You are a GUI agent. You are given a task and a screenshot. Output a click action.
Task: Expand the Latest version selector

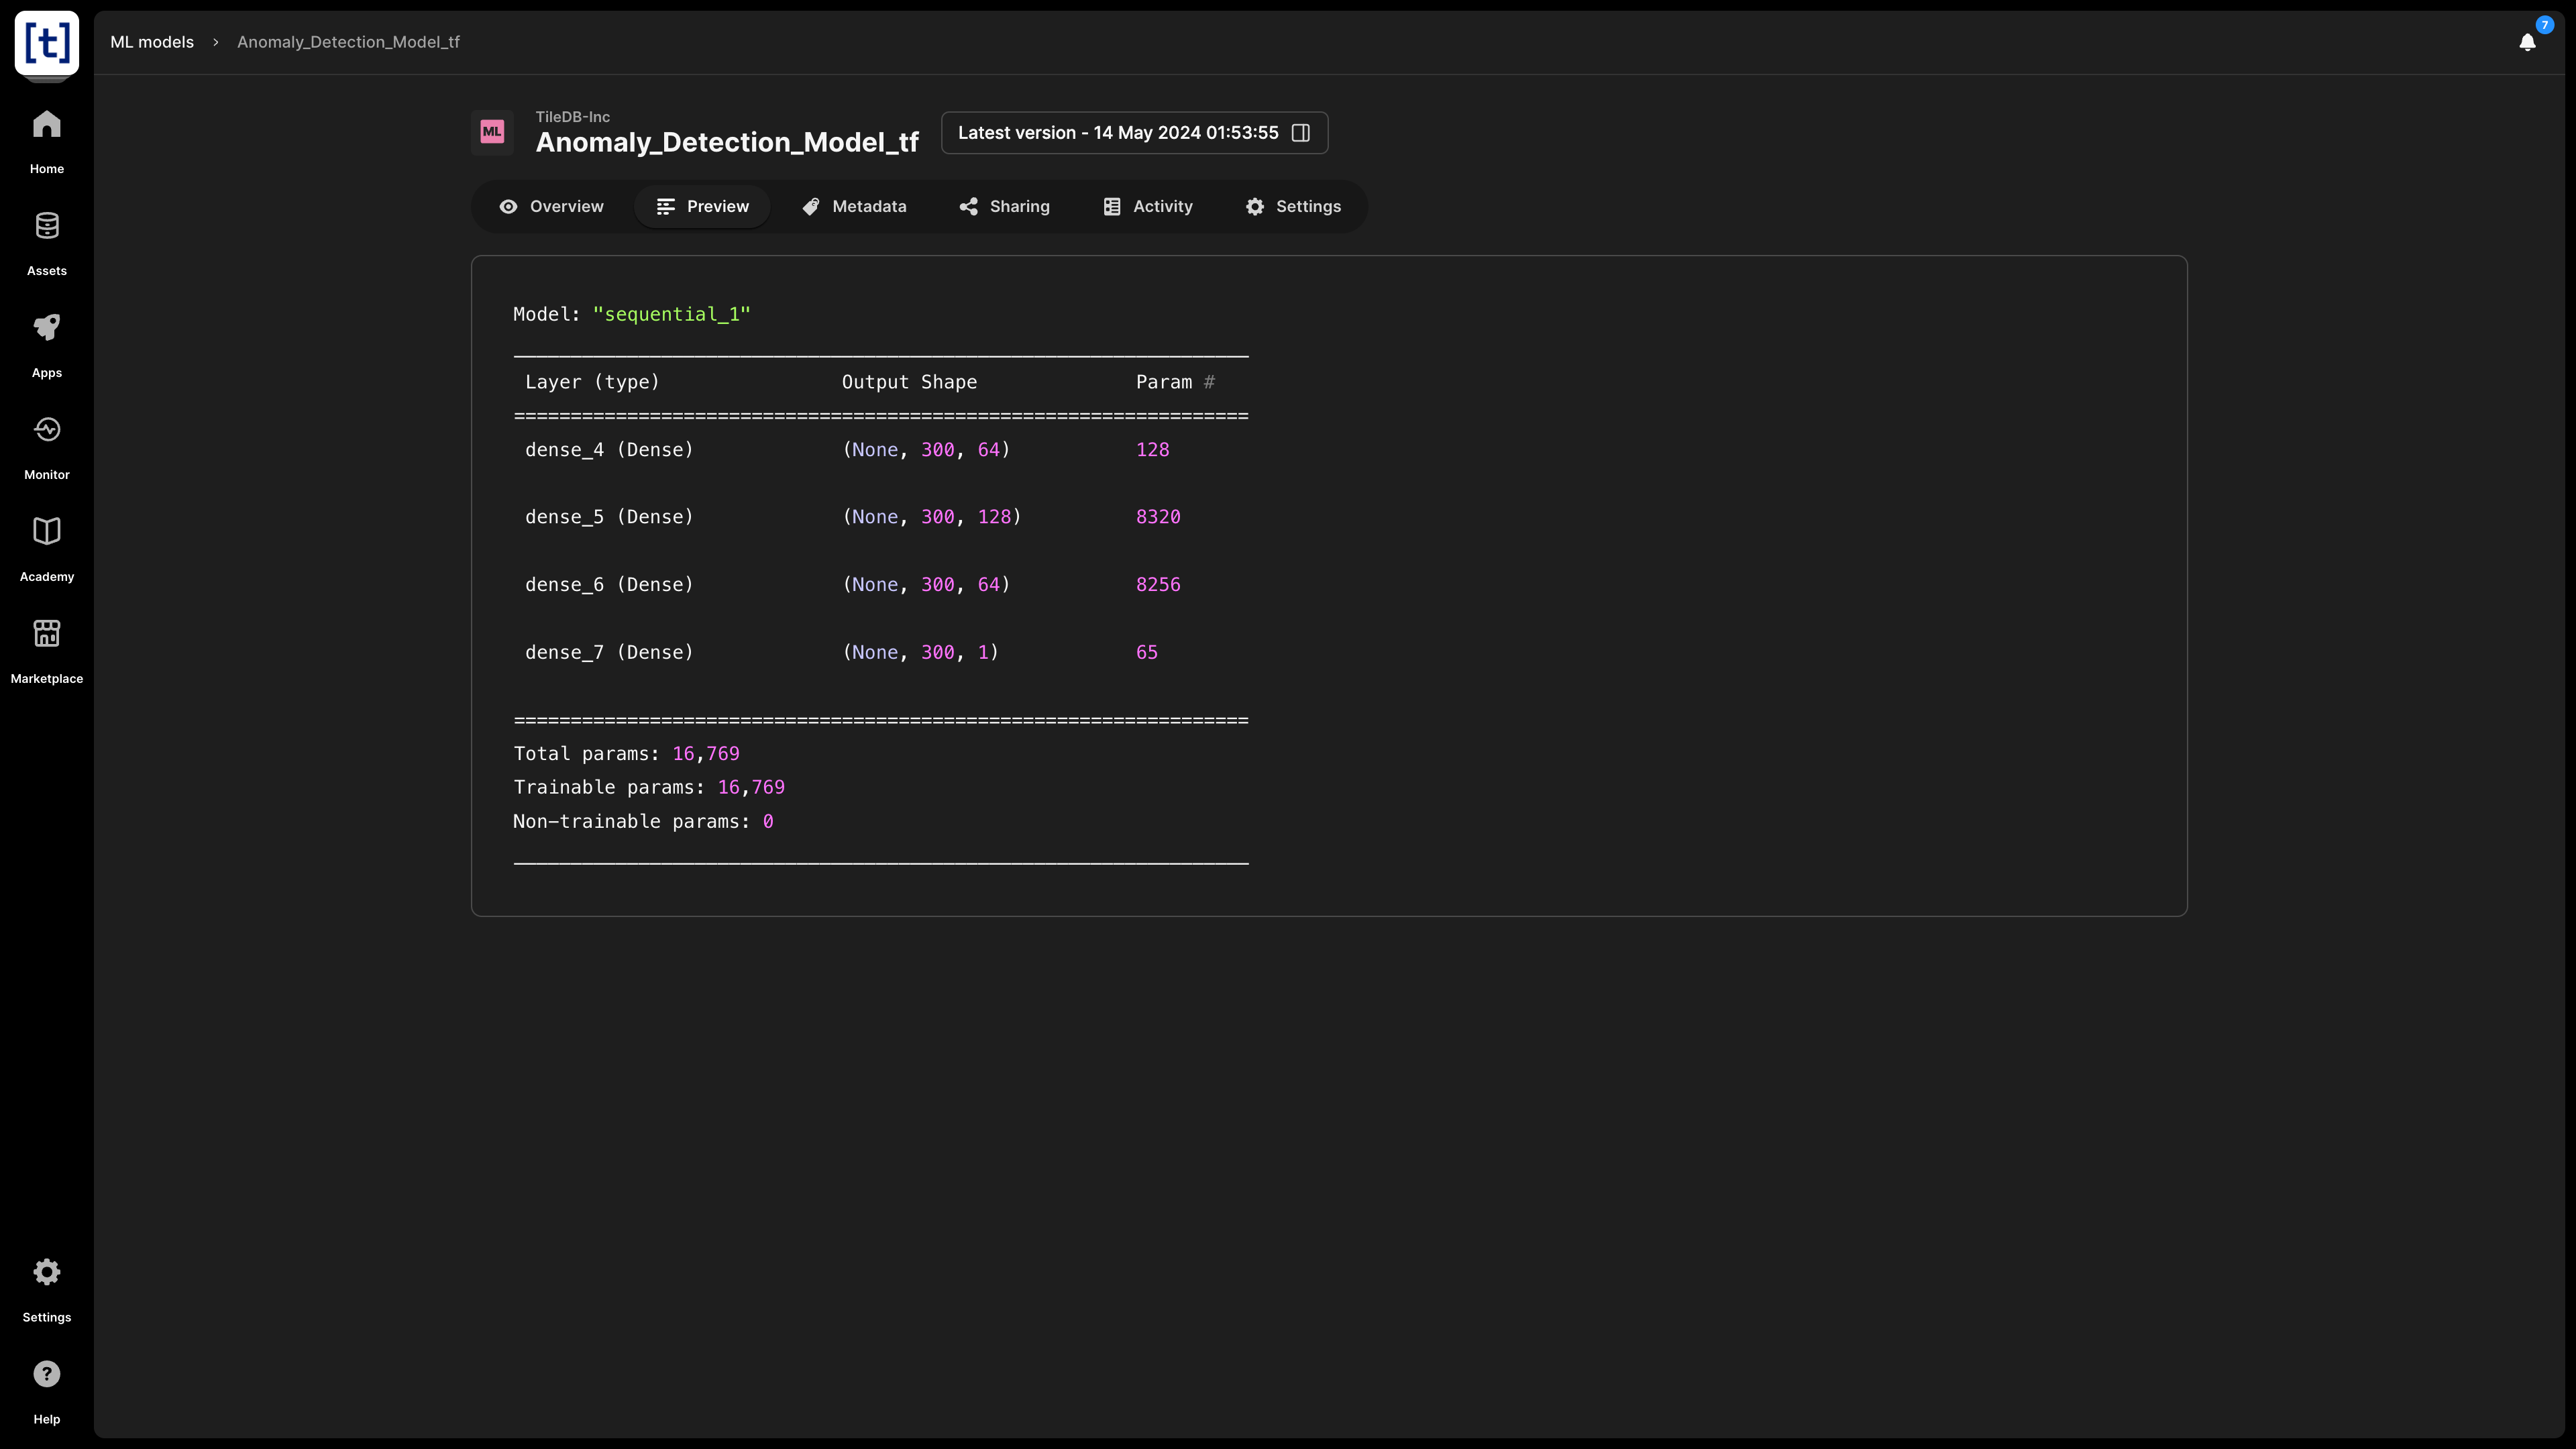tap(1134, 133)
